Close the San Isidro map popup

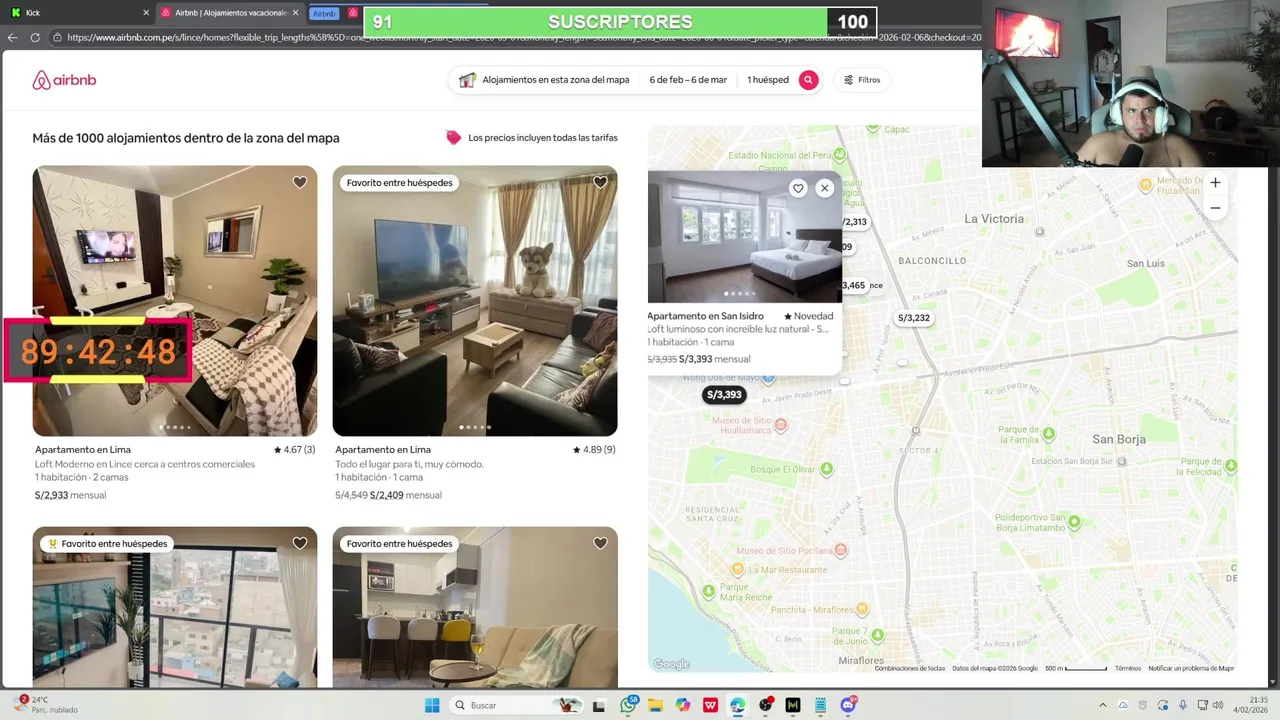coord(824,188)
